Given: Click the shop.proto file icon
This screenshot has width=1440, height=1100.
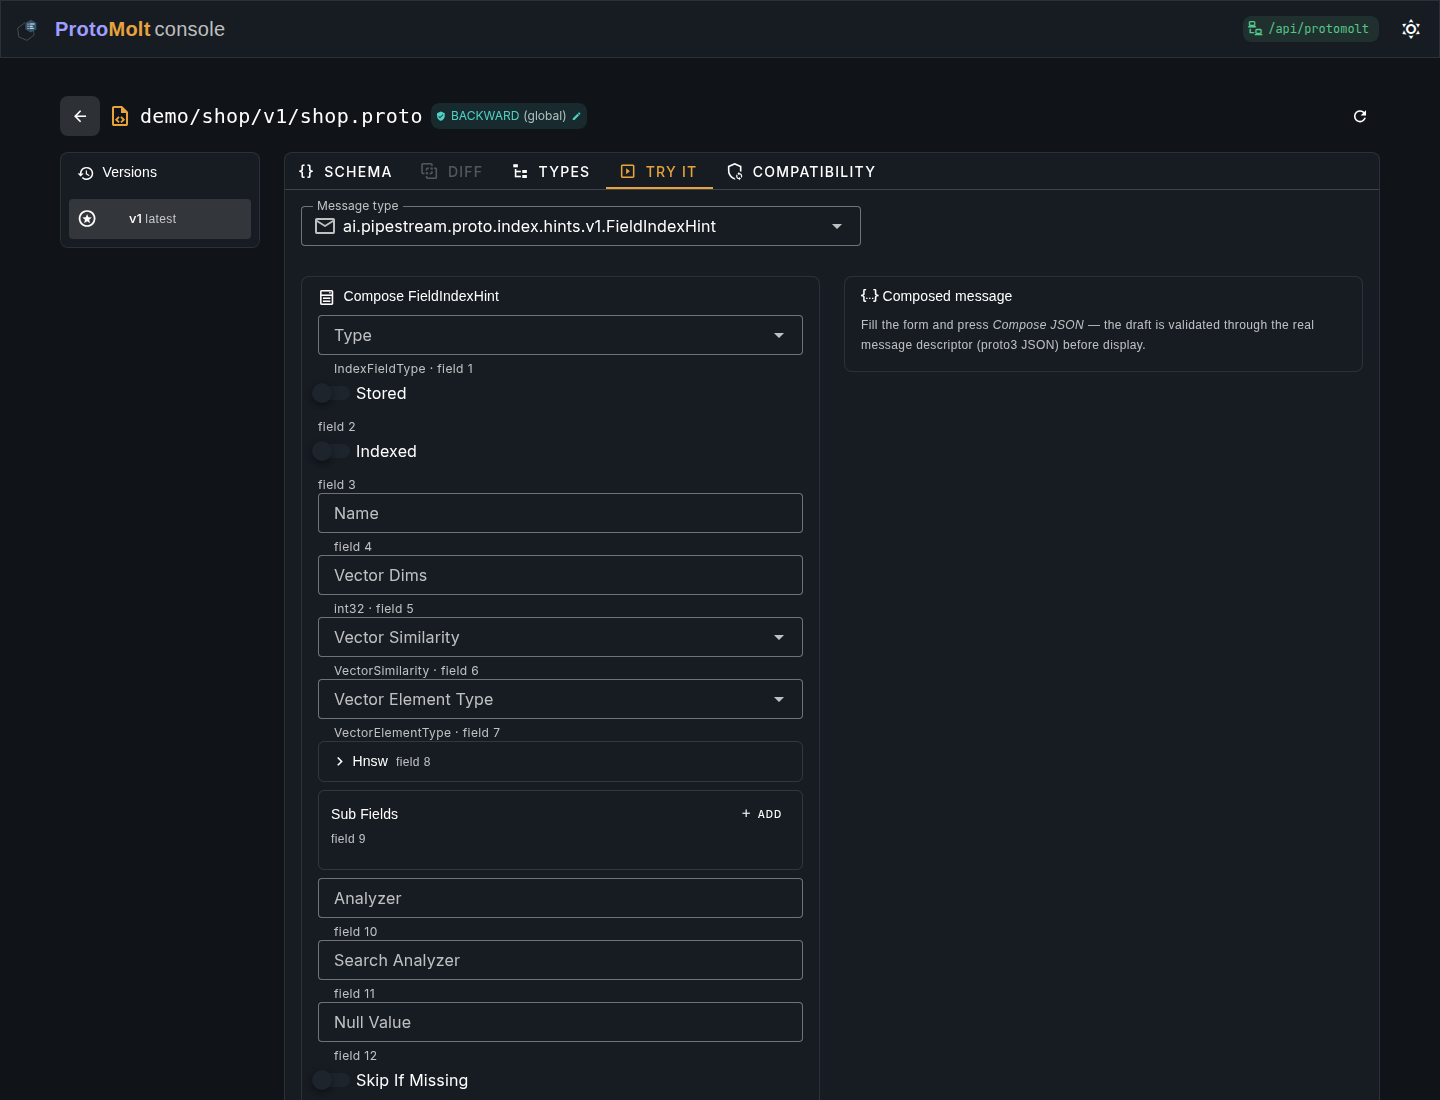Looking at the screenshot, I should pos(120,116).
